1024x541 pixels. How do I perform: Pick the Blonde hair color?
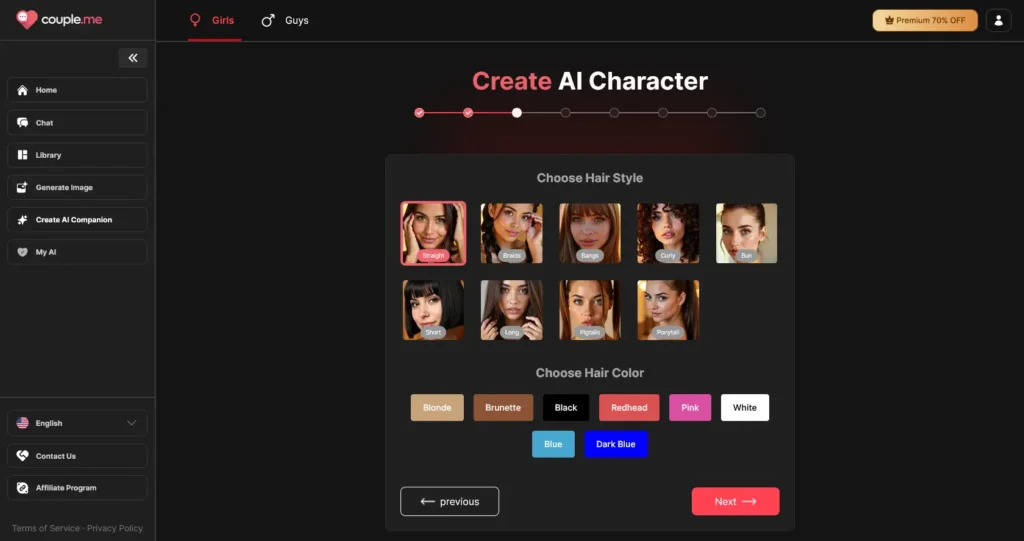click(x=437, y=408)
